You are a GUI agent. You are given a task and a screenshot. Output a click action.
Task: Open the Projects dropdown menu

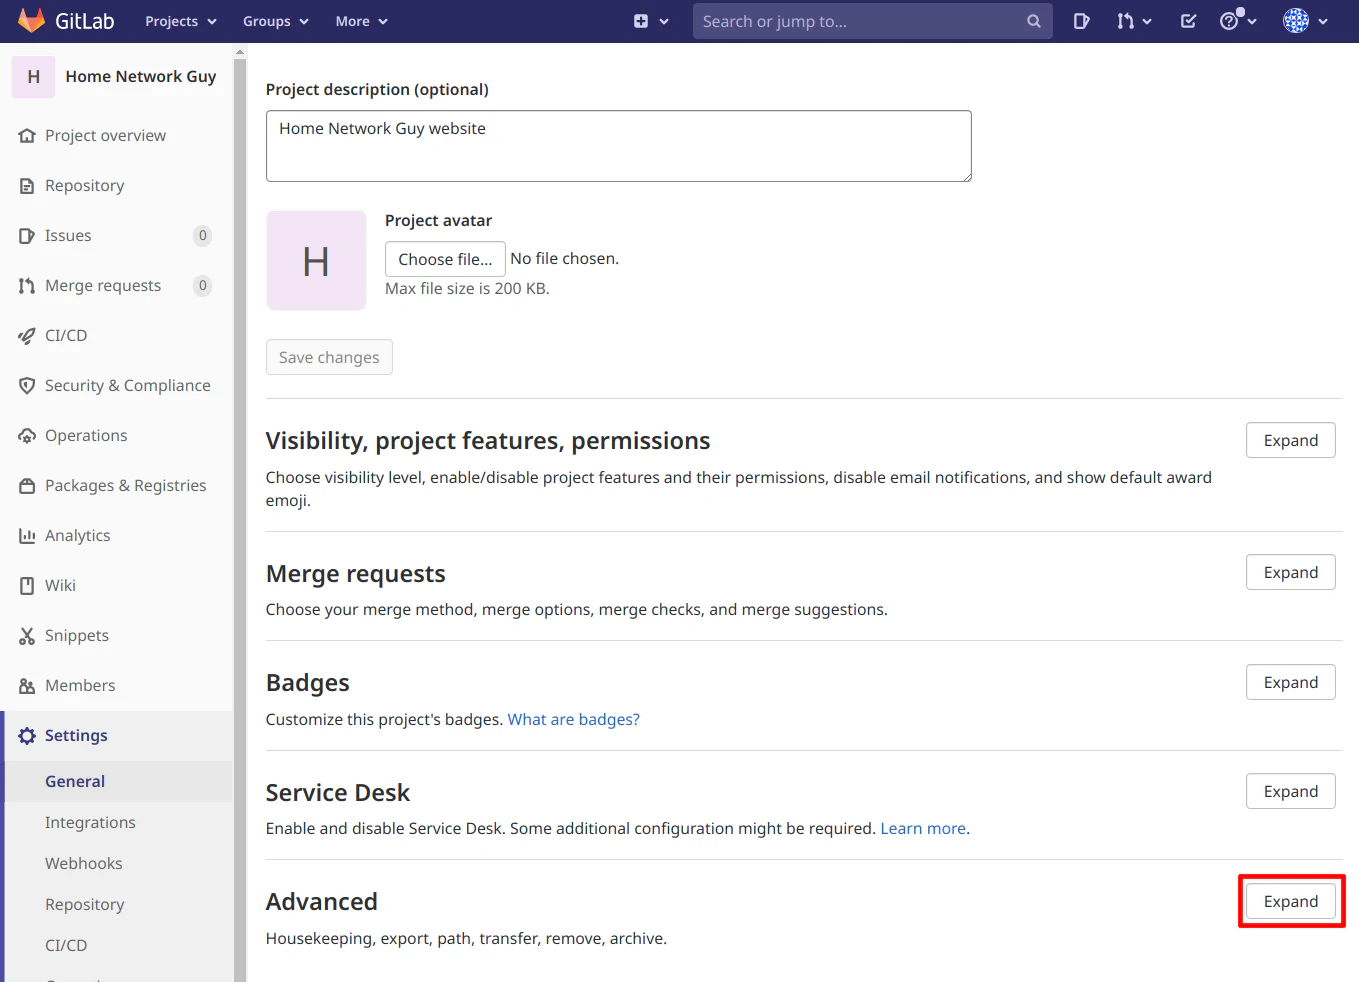181,21
